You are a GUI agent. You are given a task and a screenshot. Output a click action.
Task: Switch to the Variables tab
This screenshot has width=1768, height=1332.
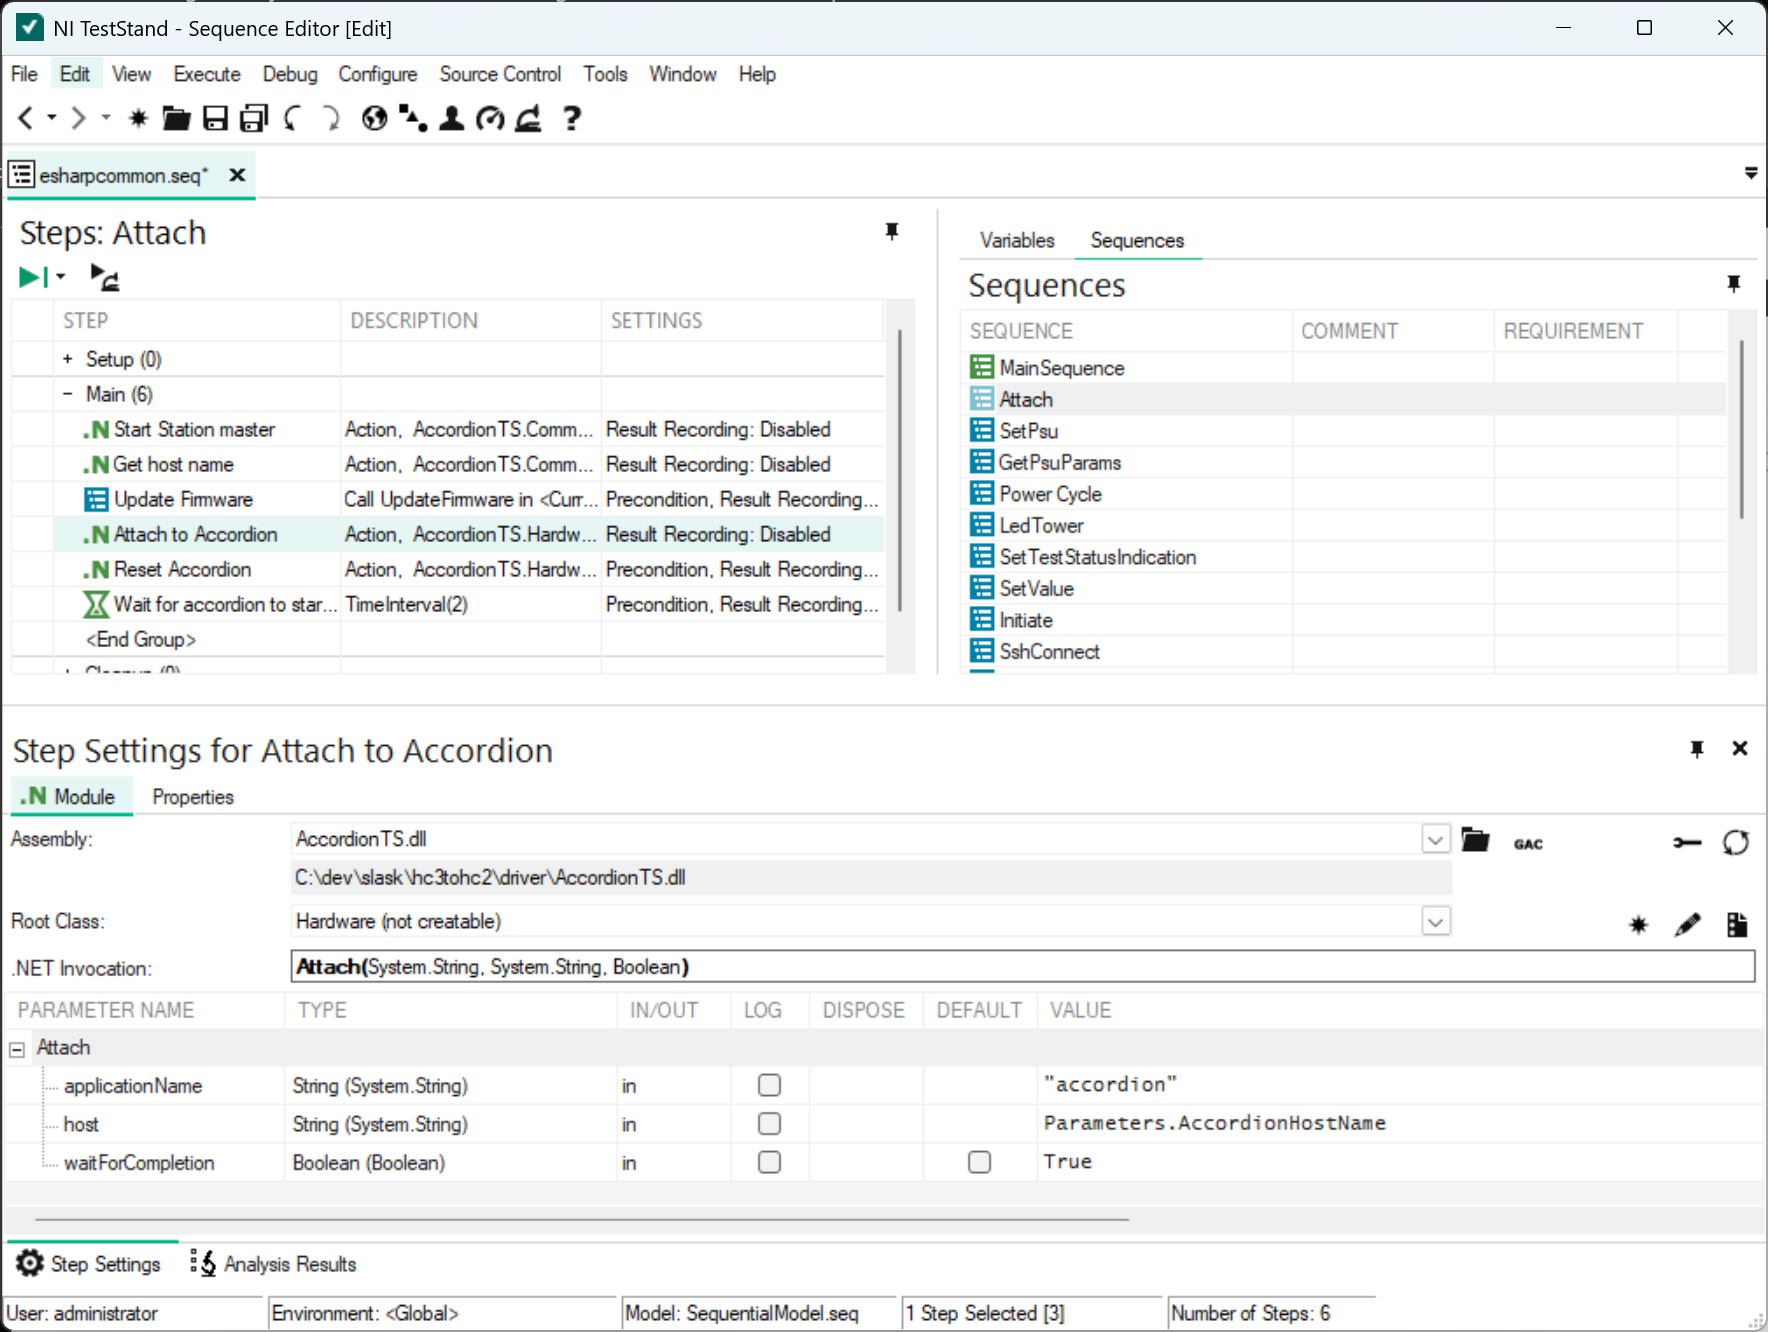[1016, 240]
